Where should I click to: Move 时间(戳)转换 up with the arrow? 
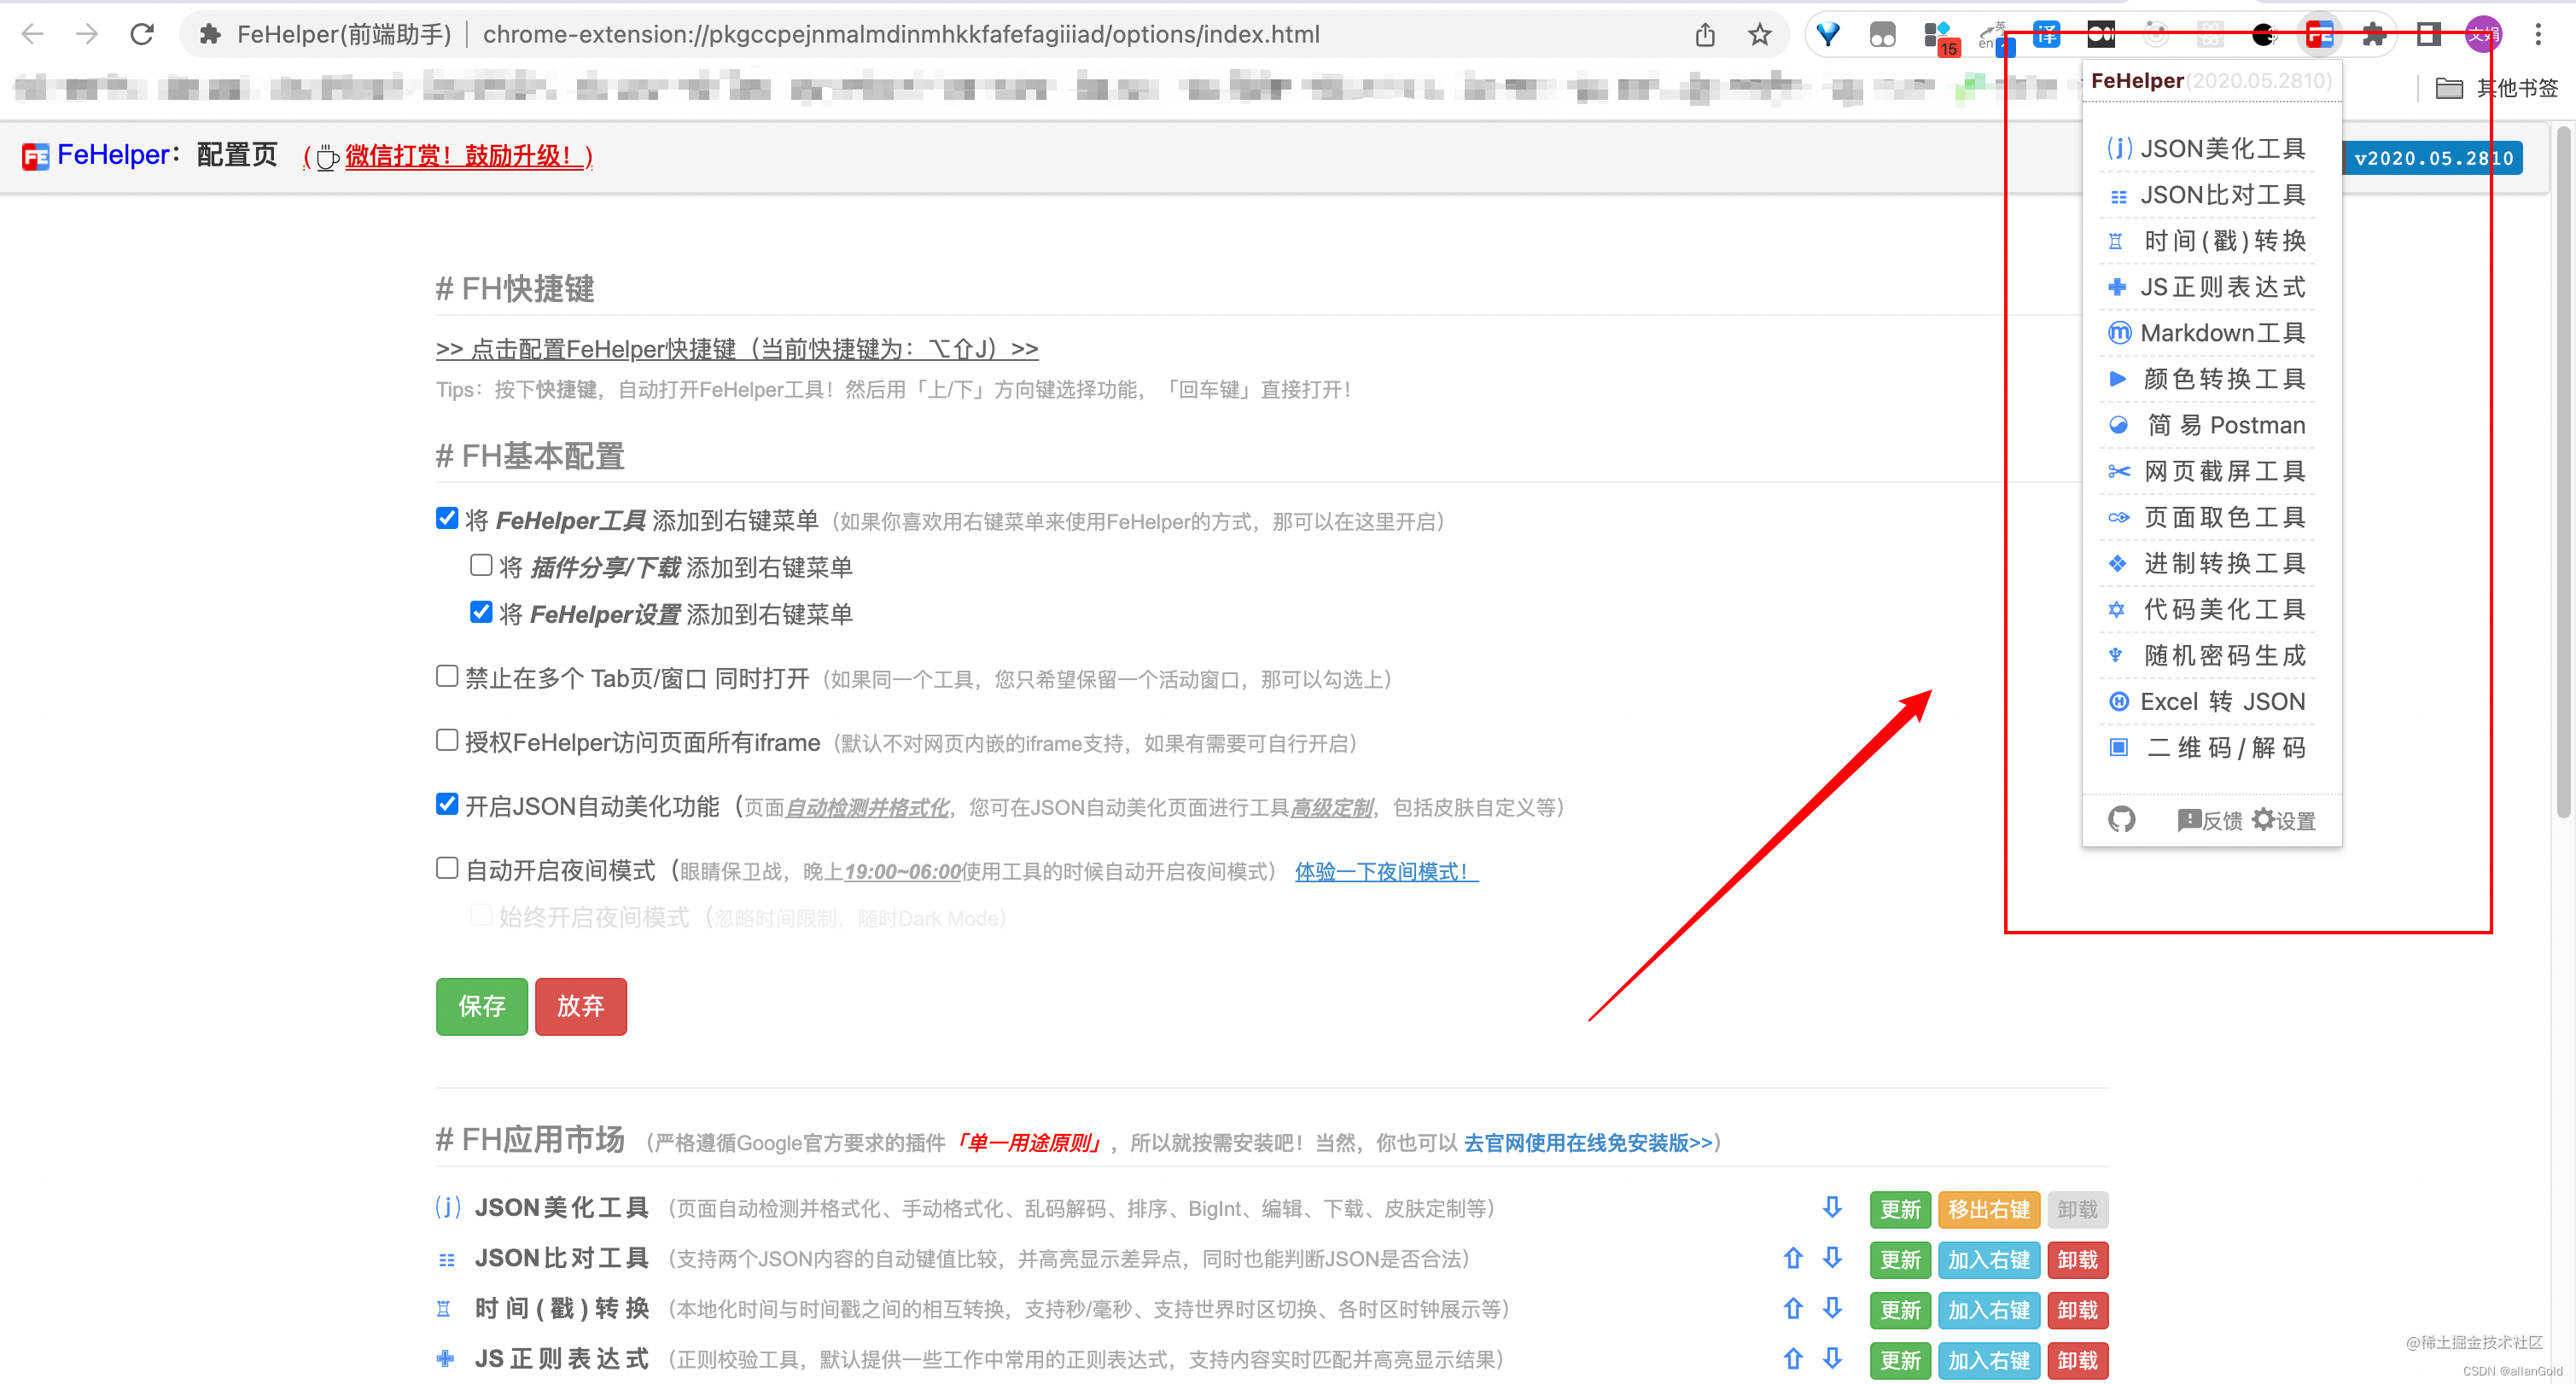[1793, 1308]
